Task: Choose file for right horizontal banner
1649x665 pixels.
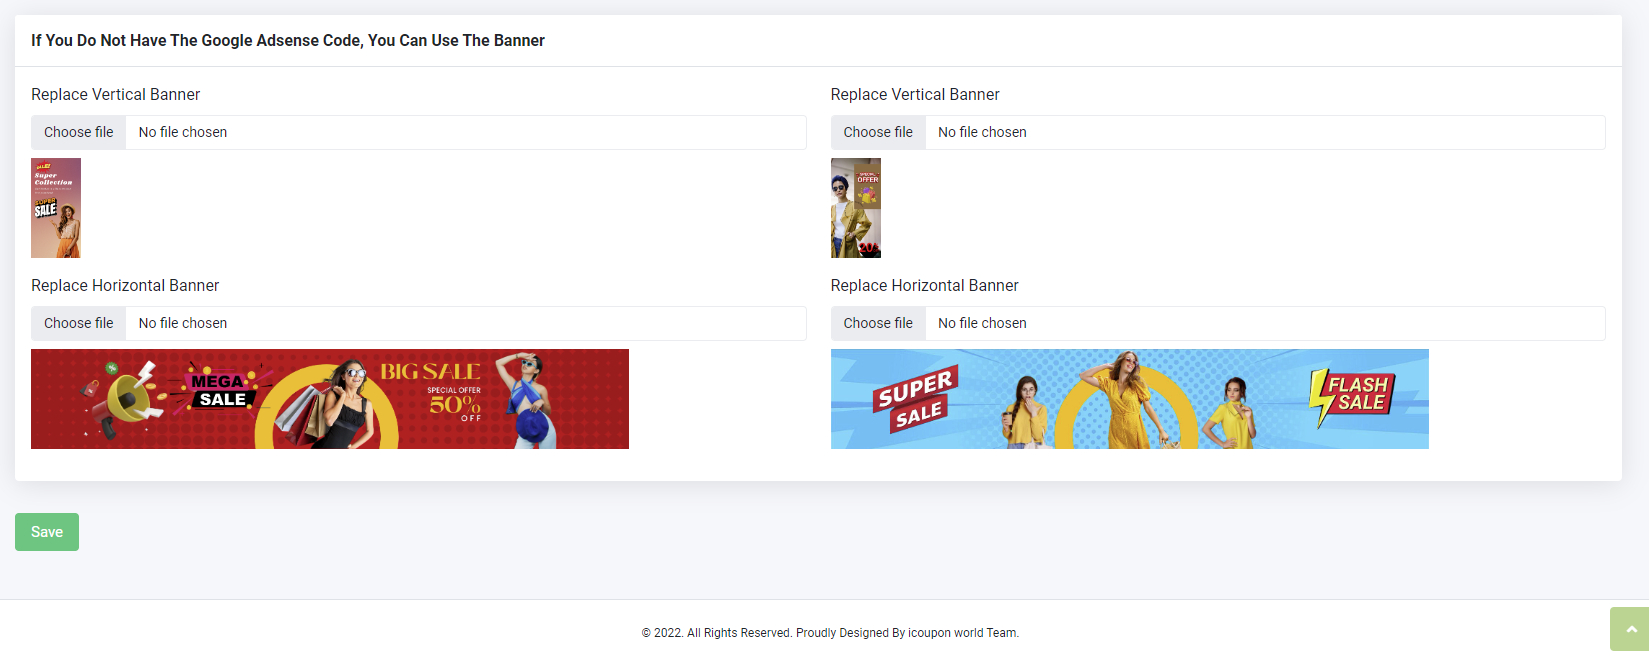Action: [x=878, y=323]
